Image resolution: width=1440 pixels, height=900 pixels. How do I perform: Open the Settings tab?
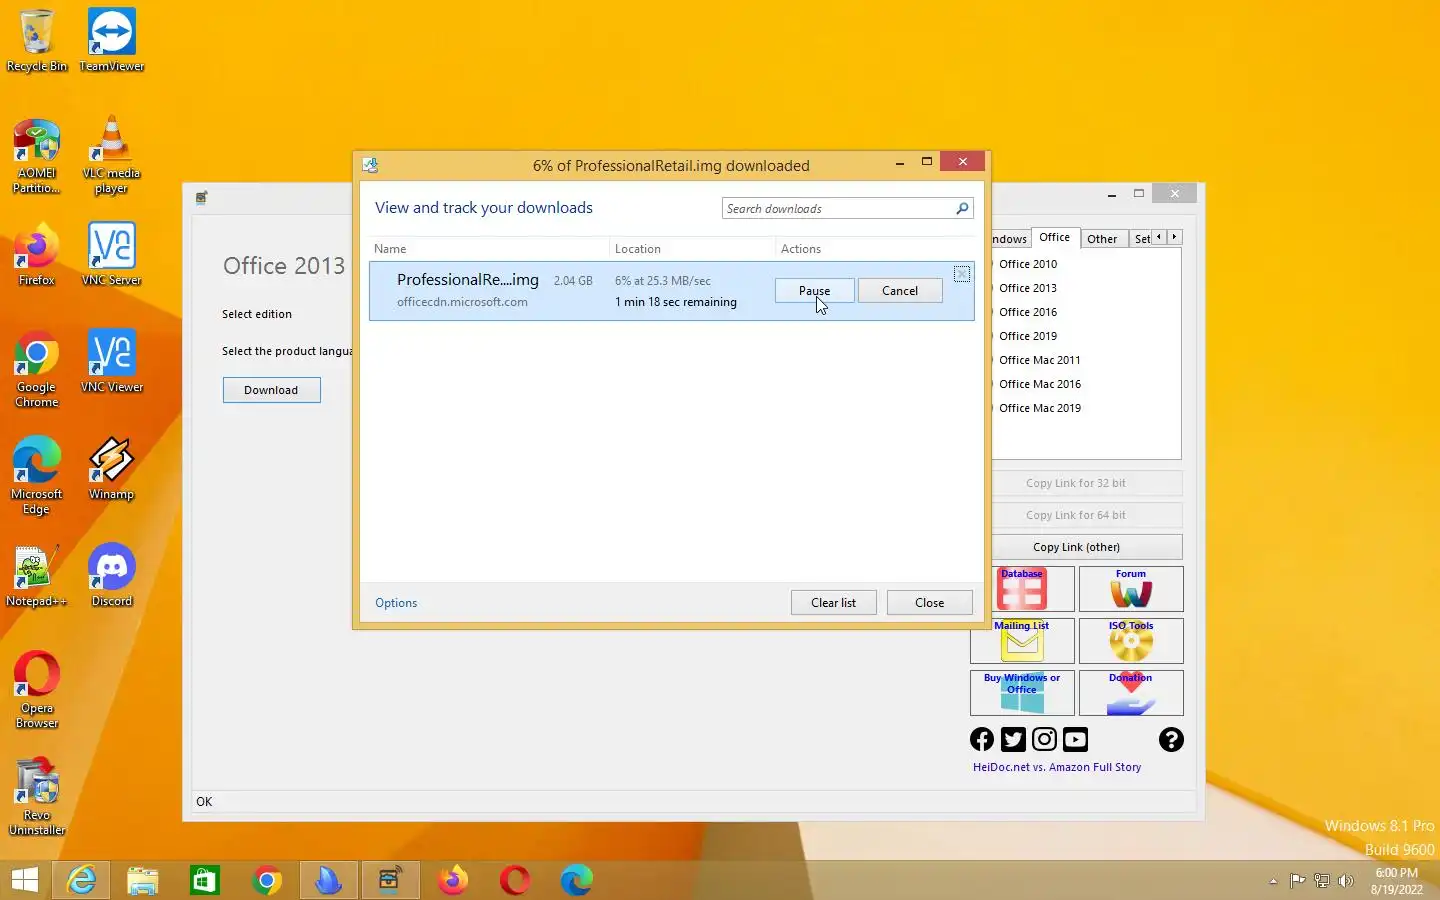(x=1141, y=239)
